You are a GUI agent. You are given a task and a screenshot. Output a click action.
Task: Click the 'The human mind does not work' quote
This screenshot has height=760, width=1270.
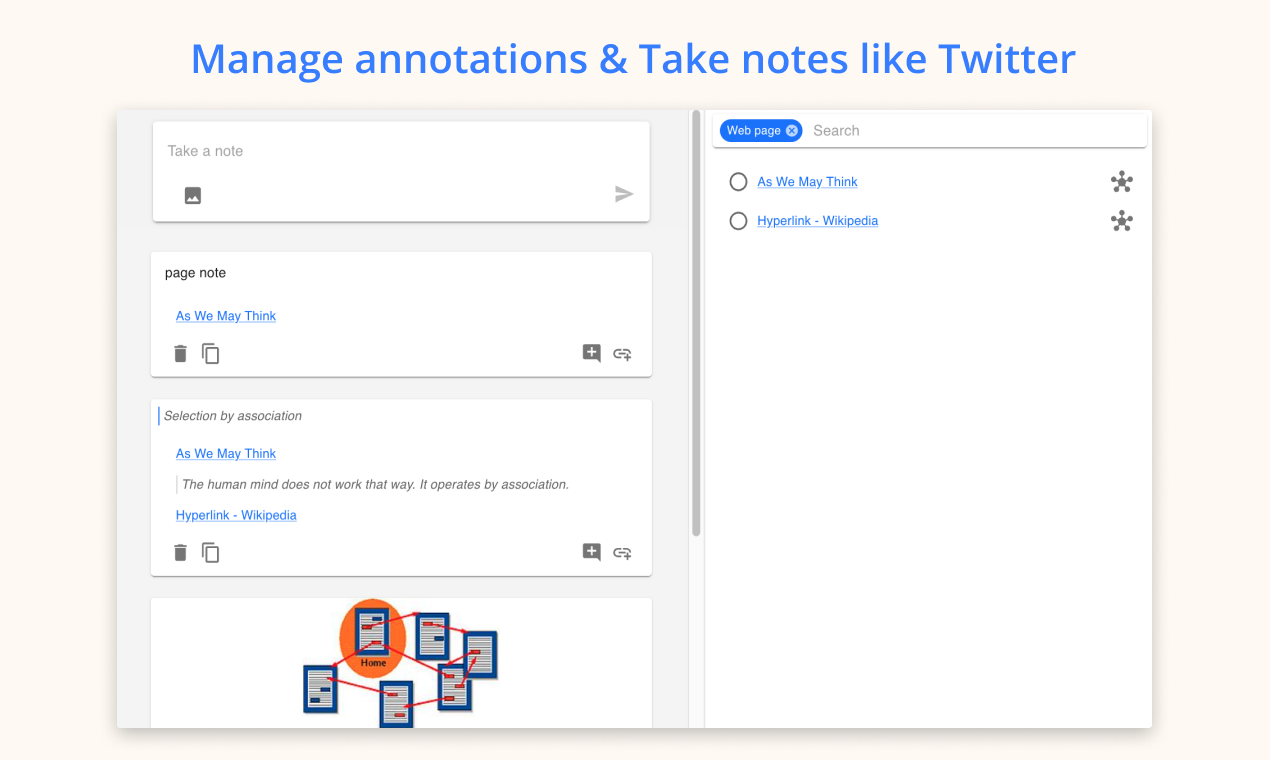[375, 485]
